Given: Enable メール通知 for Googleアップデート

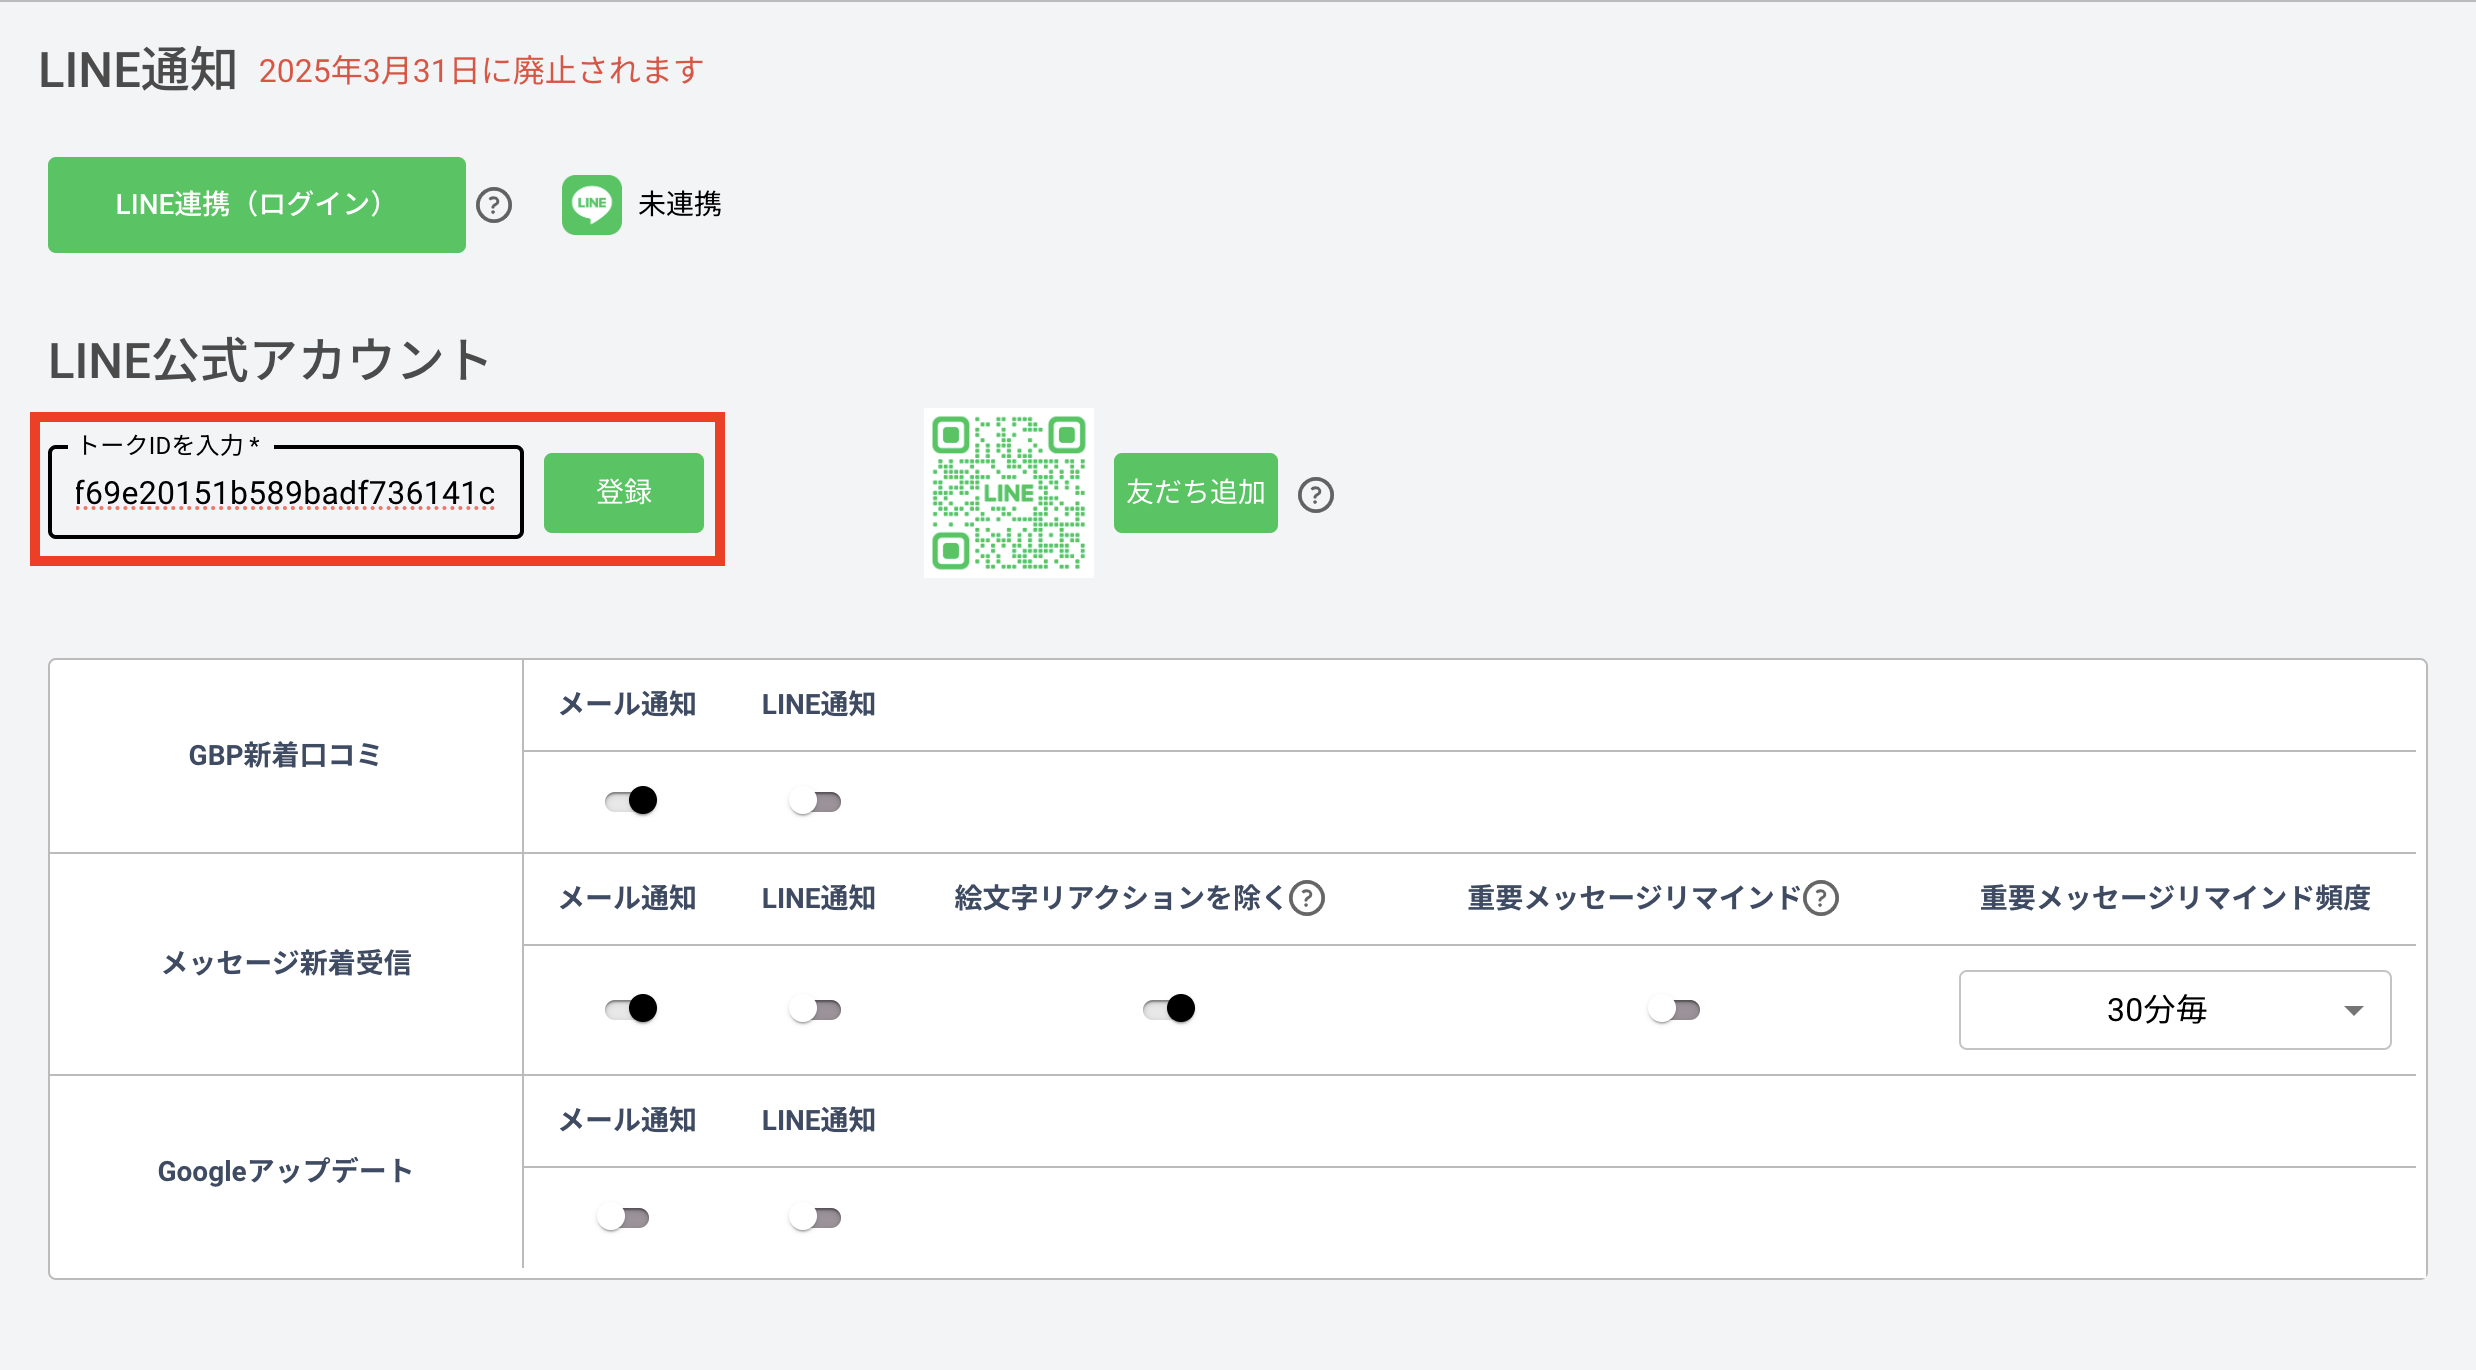Looking at the screenshot, I should (623, 1218).
